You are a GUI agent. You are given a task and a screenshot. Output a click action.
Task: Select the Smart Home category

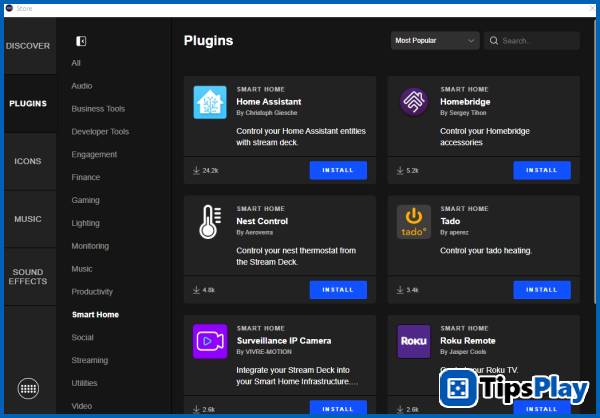click(x=95, y=315)
